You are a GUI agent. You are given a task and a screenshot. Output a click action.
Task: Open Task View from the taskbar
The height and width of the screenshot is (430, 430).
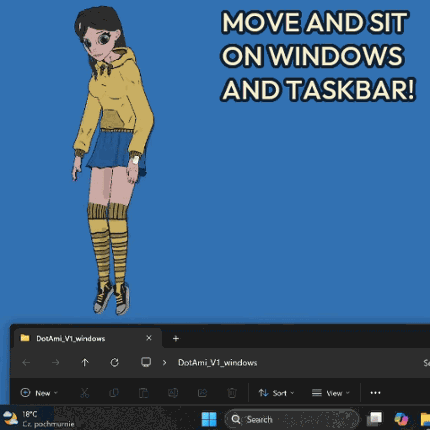(374, 419)
